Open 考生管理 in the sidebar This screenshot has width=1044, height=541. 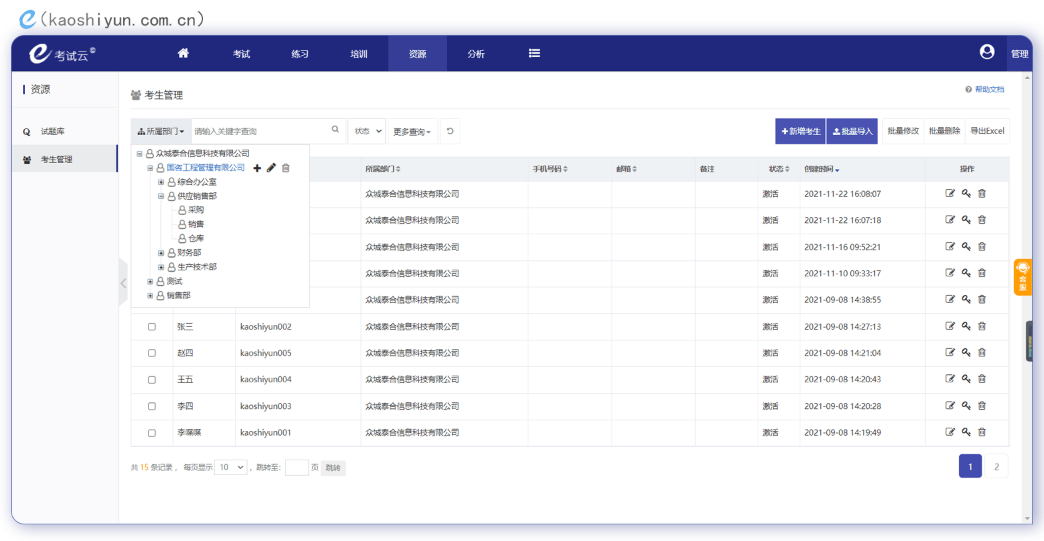65,159
